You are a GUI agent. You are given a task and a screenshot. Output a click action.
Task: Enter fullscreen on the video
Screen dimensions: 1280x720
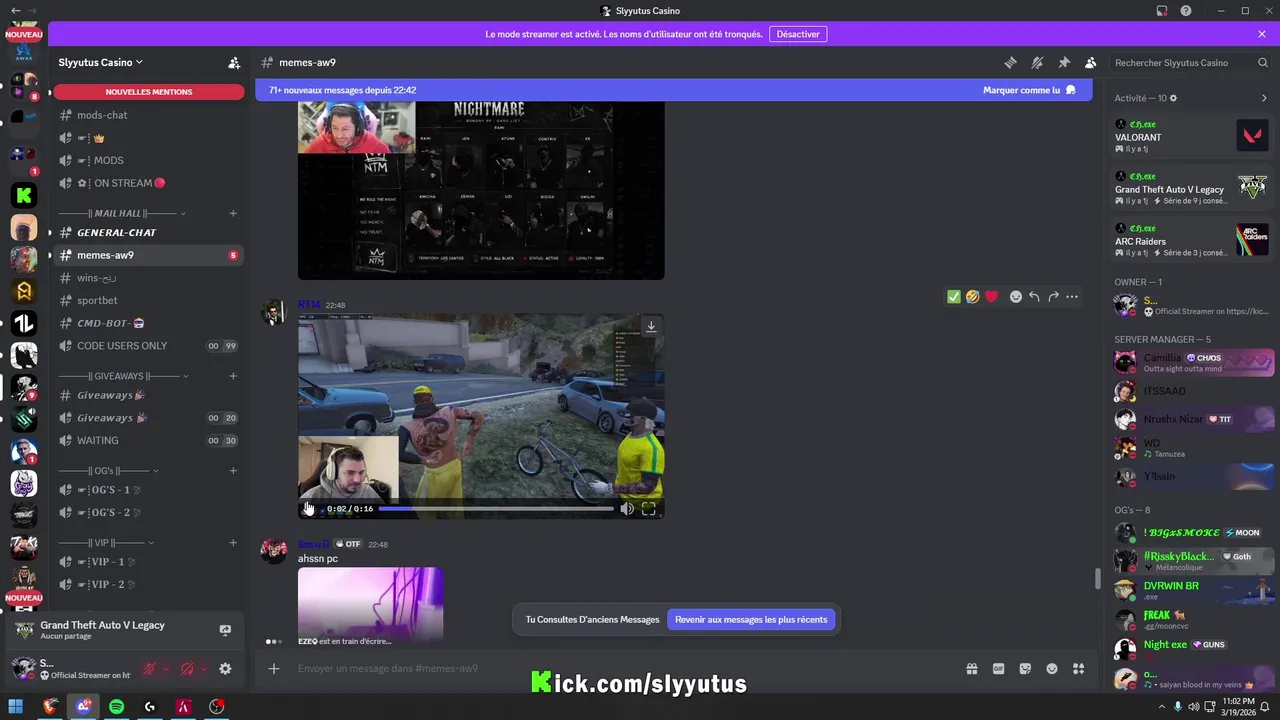(x=648, y=509)
